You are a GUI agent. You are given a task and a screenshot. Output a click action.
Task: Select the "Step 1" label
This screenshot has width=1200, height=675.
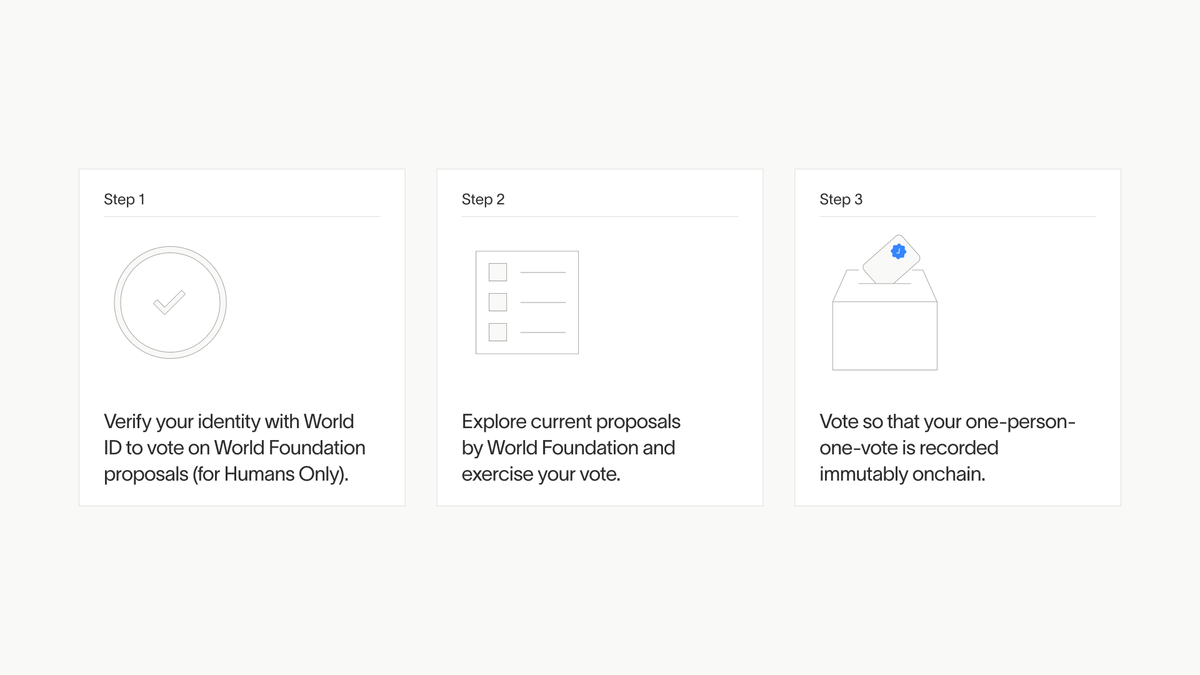point(124,199)
